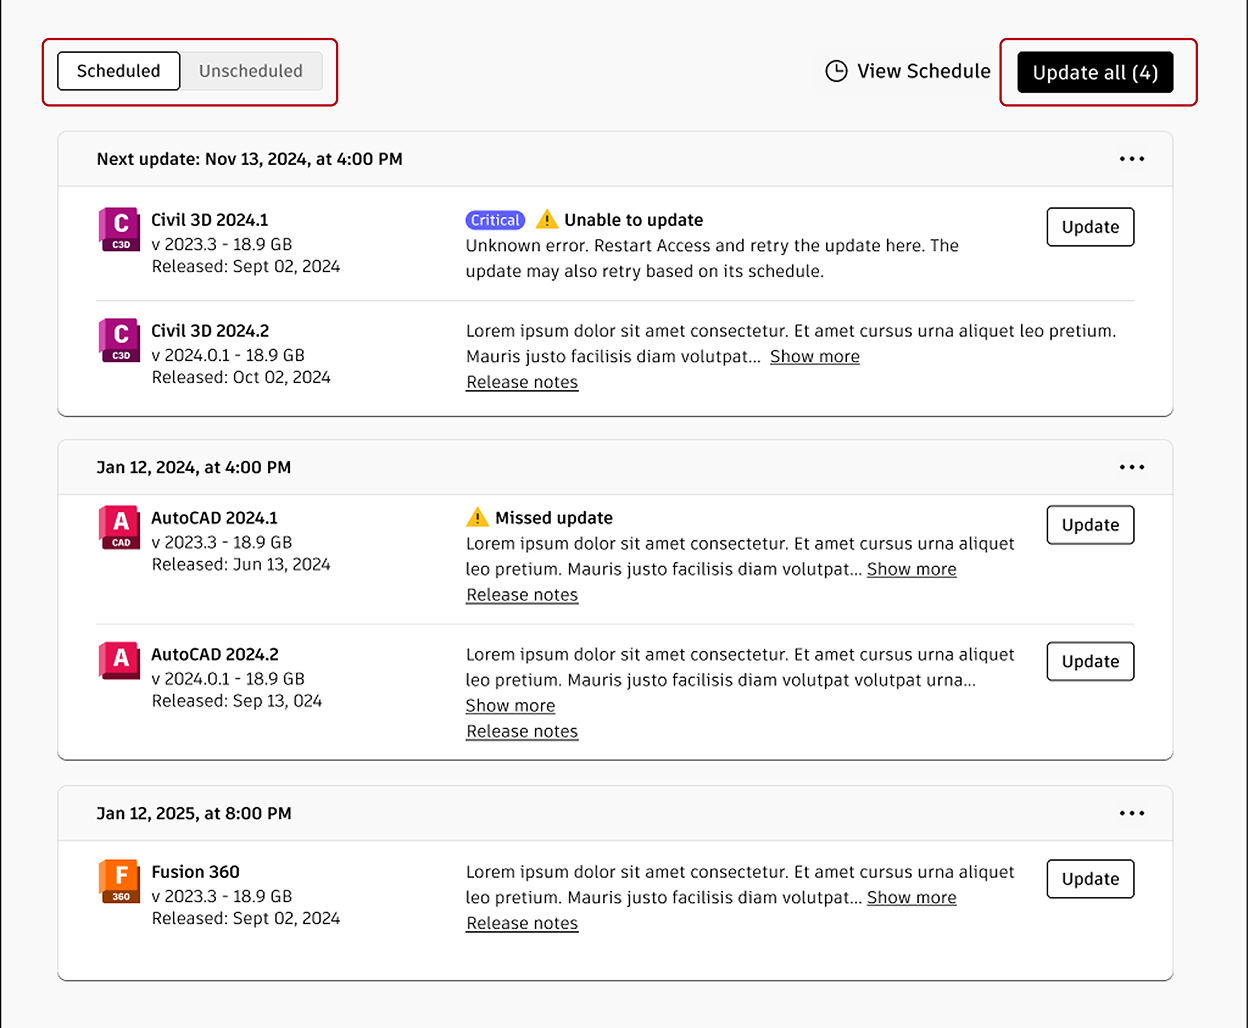Click the Civil 3D 2024.2 product icon
The image size is (1248, 1028).
pos(119,340)
